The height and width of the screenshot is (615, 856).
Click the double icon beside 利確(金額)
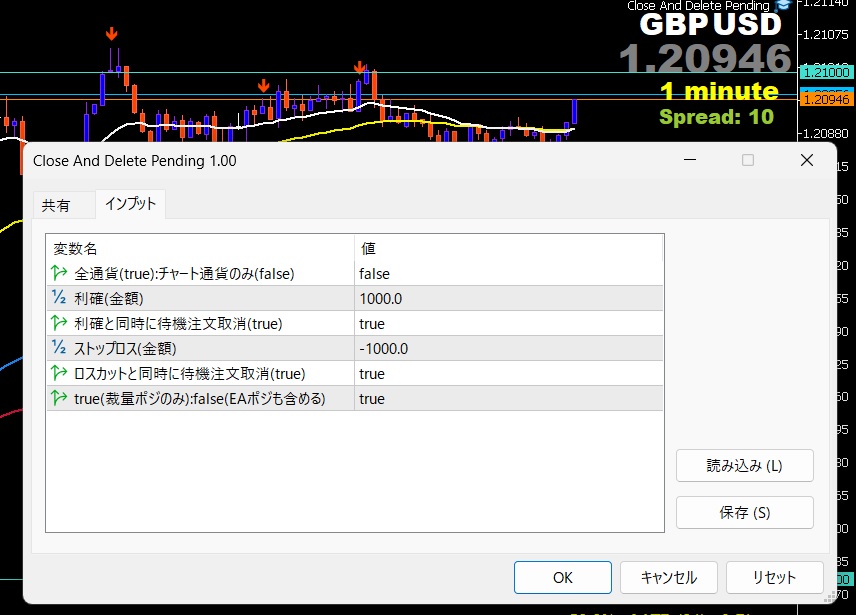pyautogui.click(x=59, y=298)
